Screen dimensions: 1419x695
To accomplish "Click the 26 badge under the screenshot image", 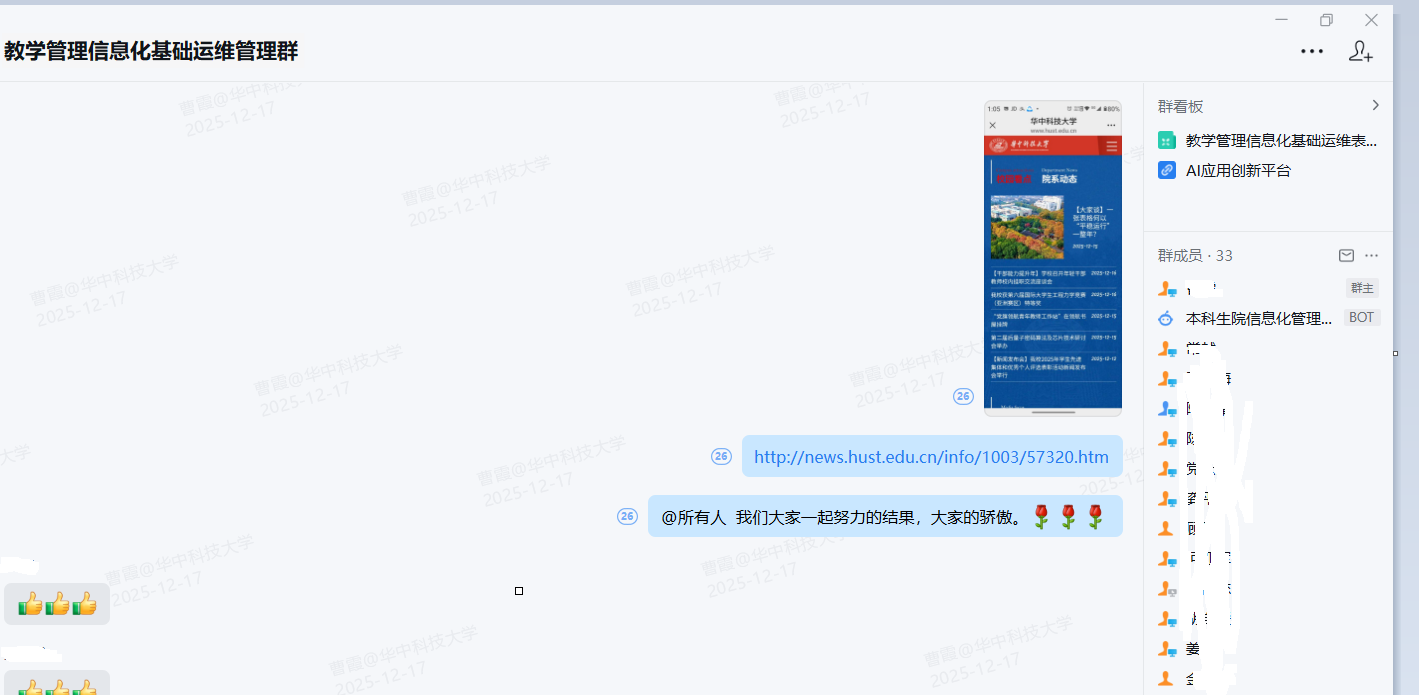I will [963, 396].
